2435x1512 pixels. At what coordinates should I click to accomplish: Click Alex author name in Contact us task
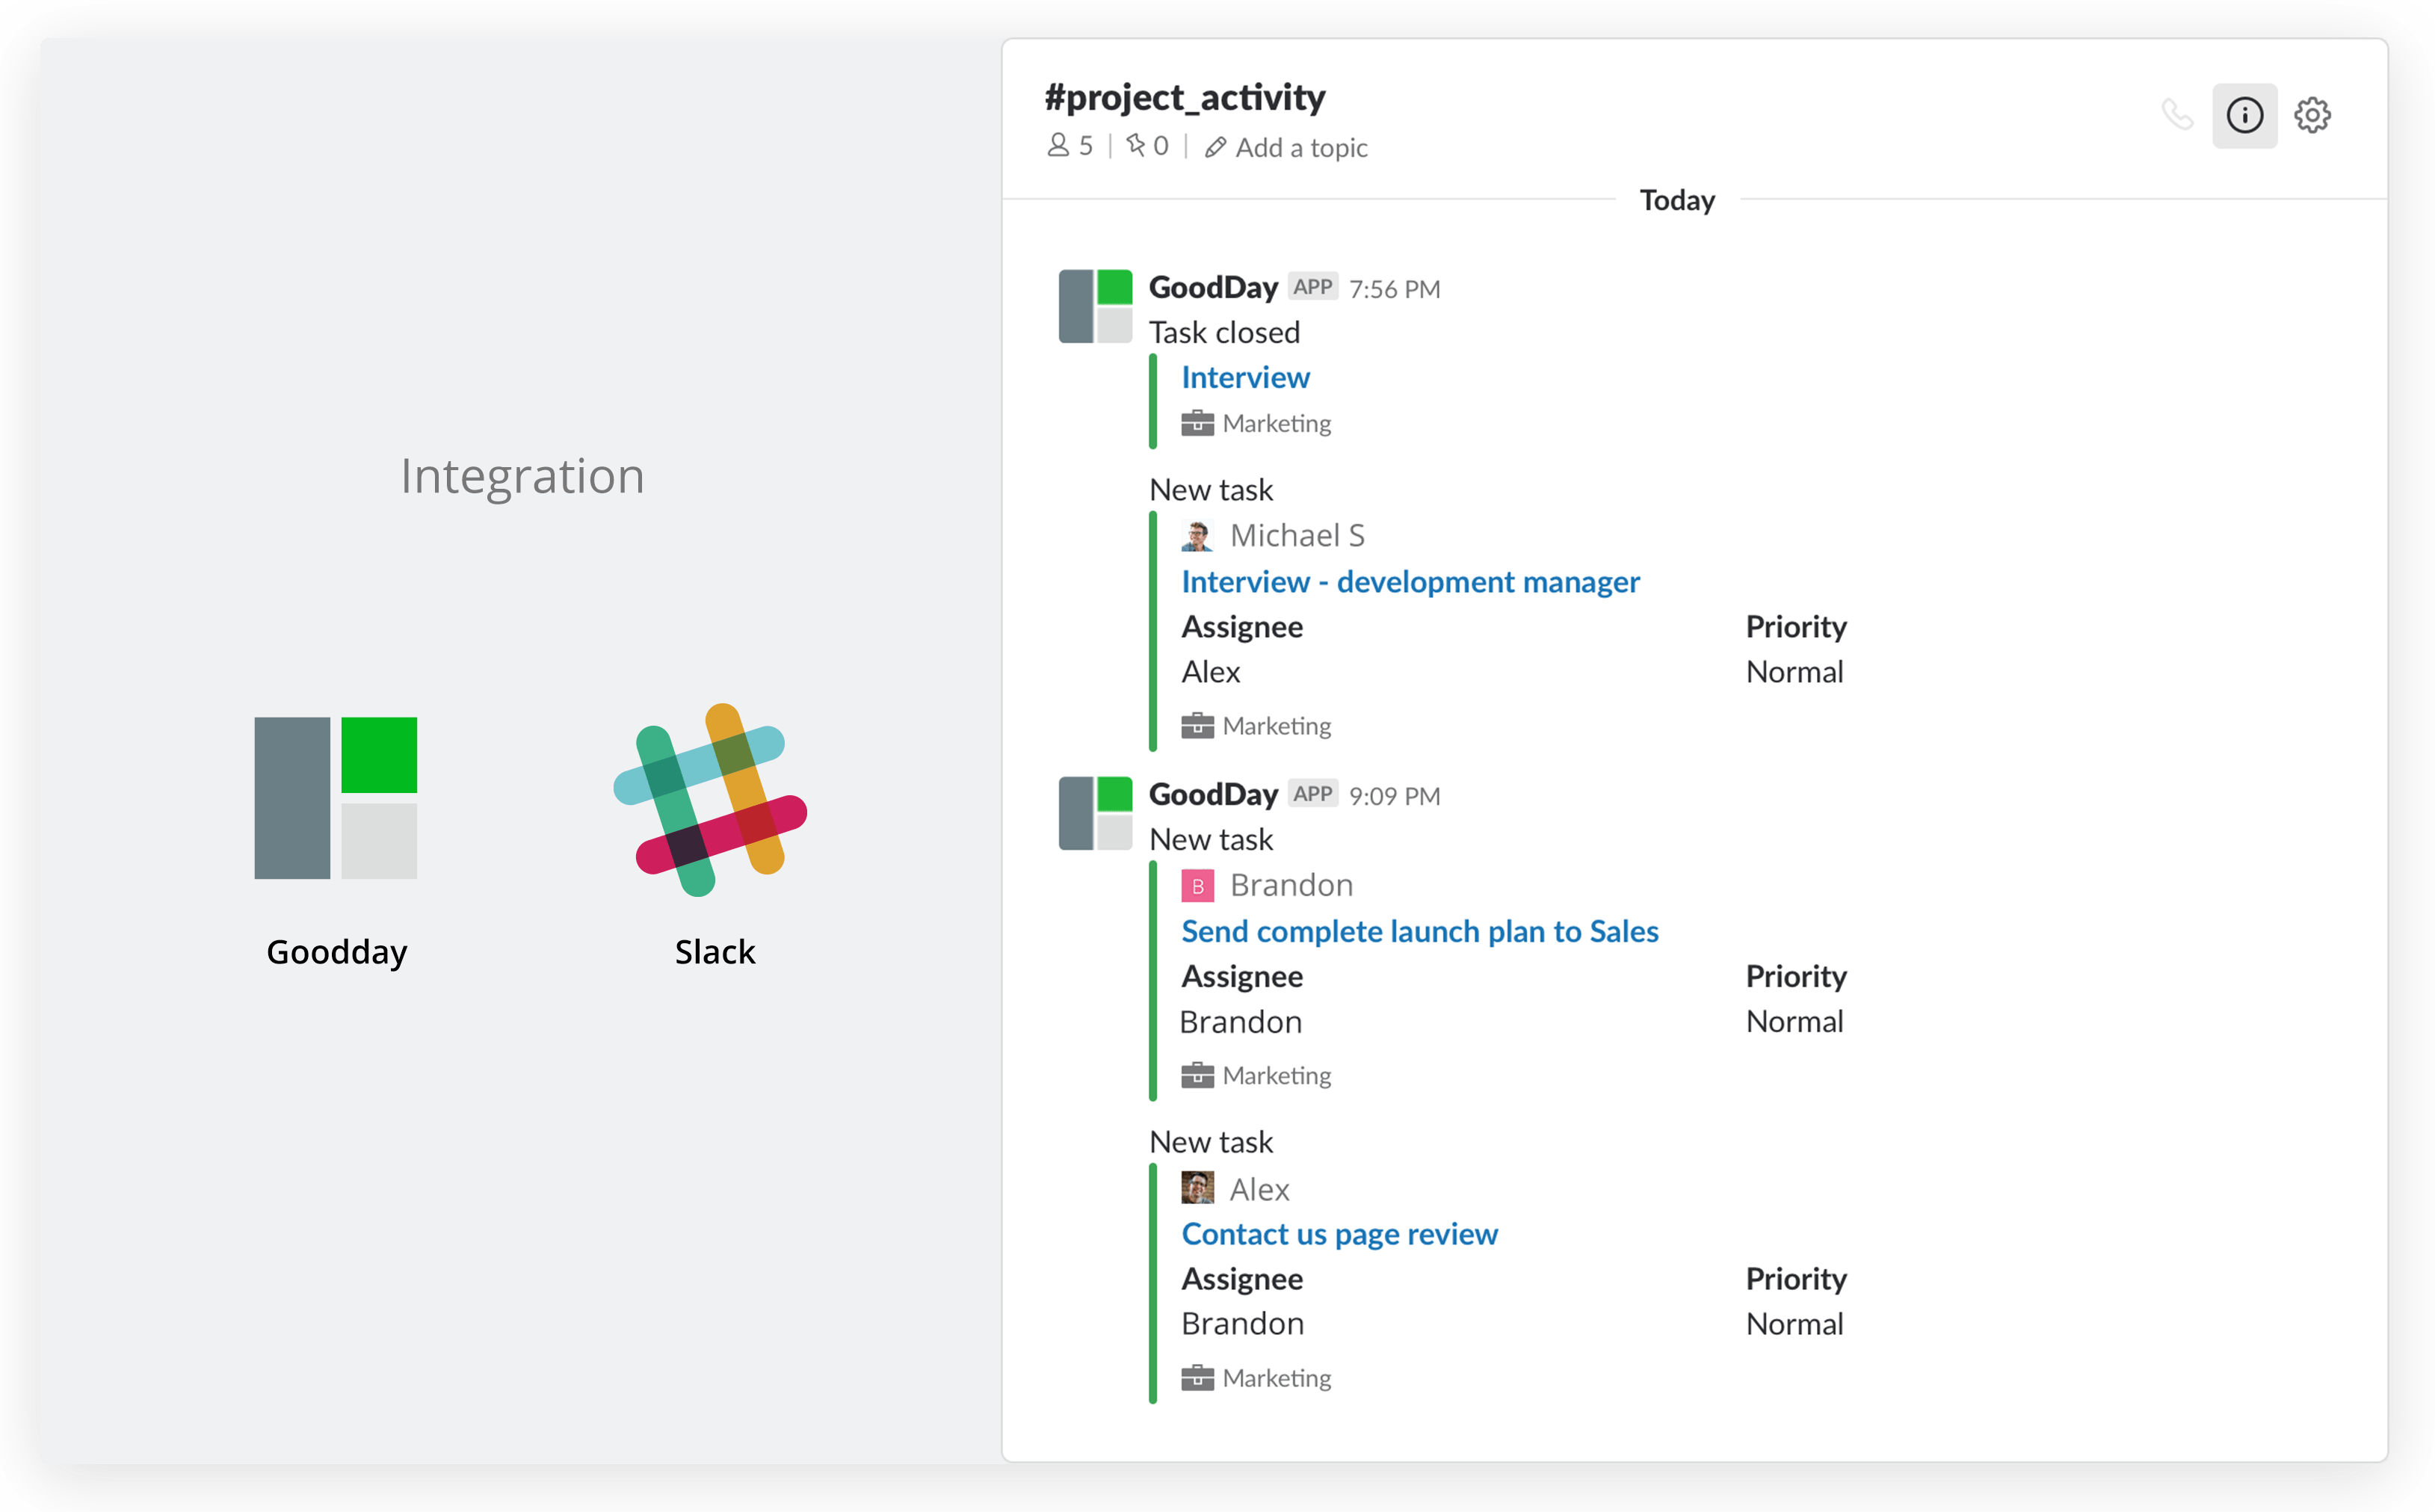click(1259, 1190)
